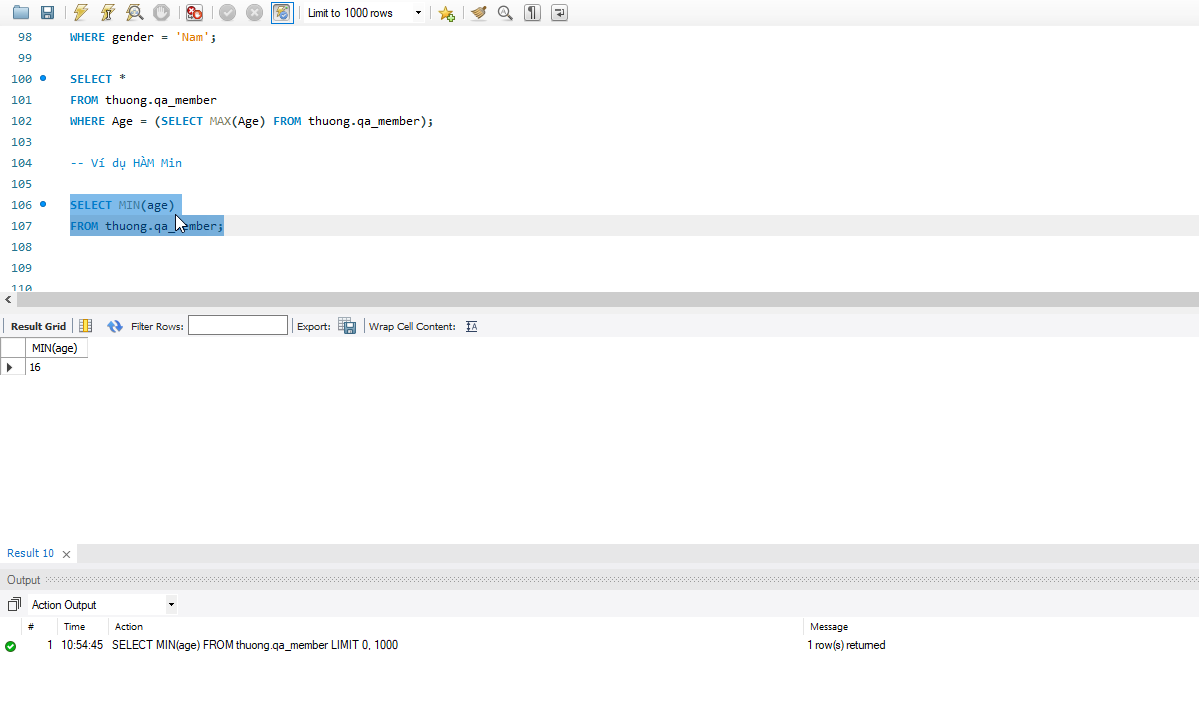This screenshot has height=723, width=1199.
Task: Toggle auto-commit mode
Action: tap(282, 12)
